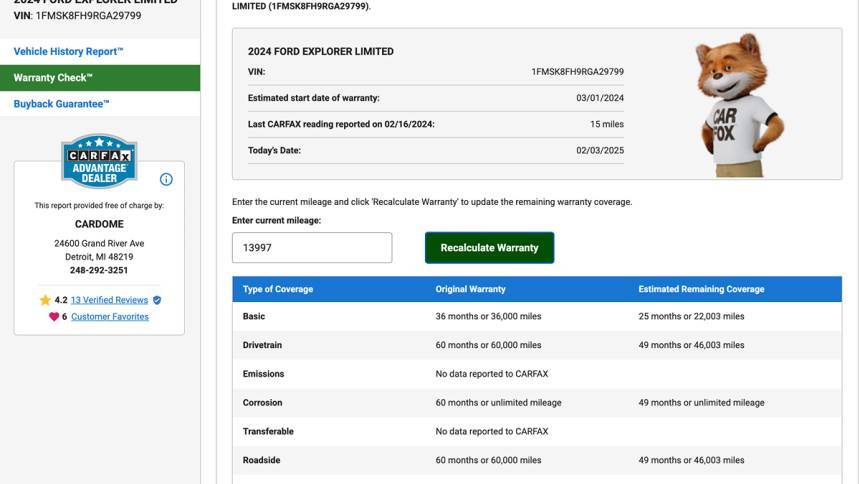Open the 13 Verified Reviews link
Image resolution: width=860 pixels, height=484 pixels.
pos(109,300)
